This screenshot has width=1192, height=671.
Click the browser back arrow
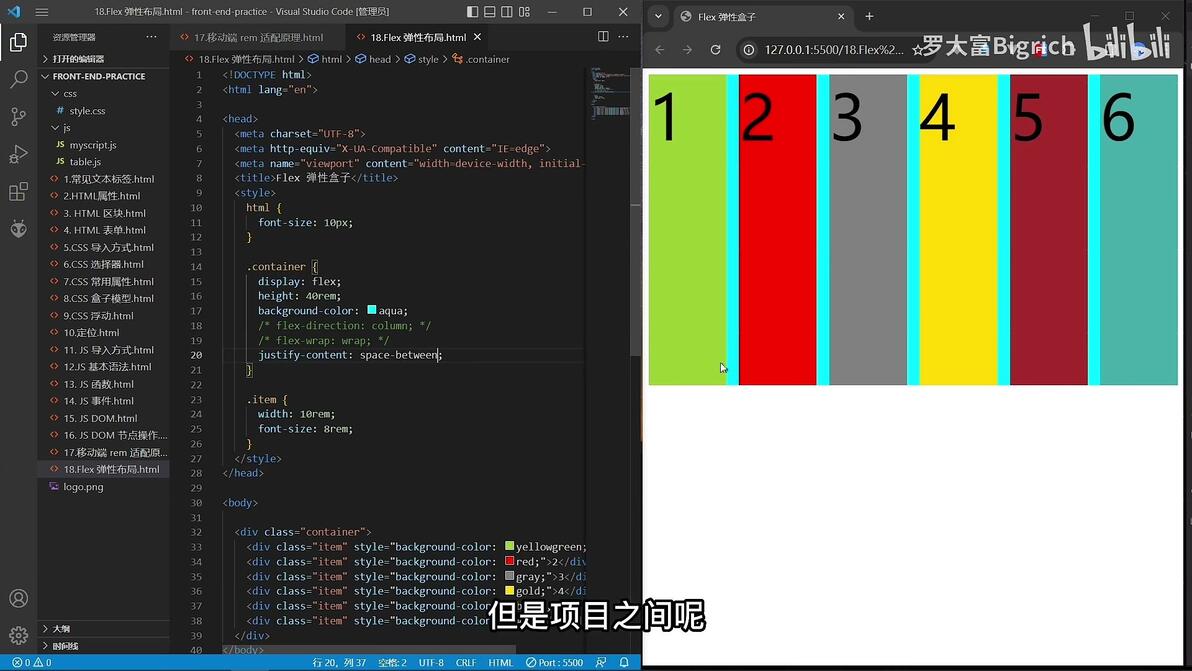pyautogui.click(x=660, y=49)
